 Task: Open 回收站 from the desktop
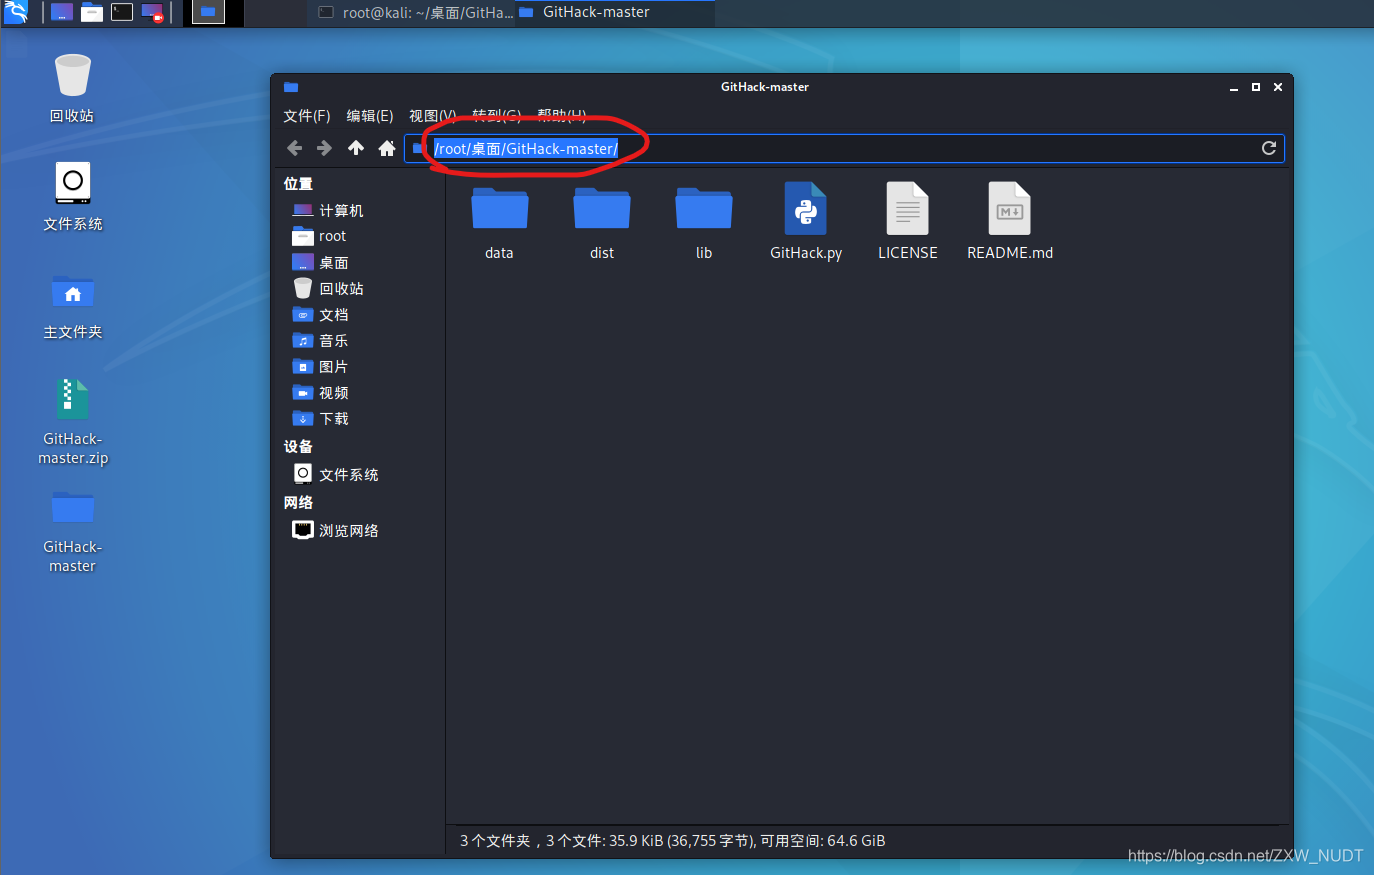point(71,75)
